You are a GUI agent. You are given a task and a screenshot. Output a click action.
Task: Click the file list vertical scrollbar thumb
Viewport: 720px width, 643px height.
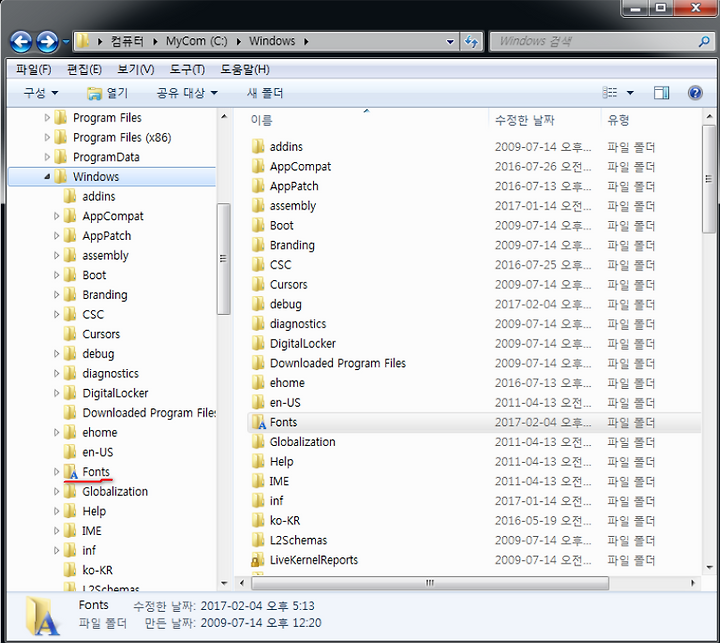(x=709, y=179)
